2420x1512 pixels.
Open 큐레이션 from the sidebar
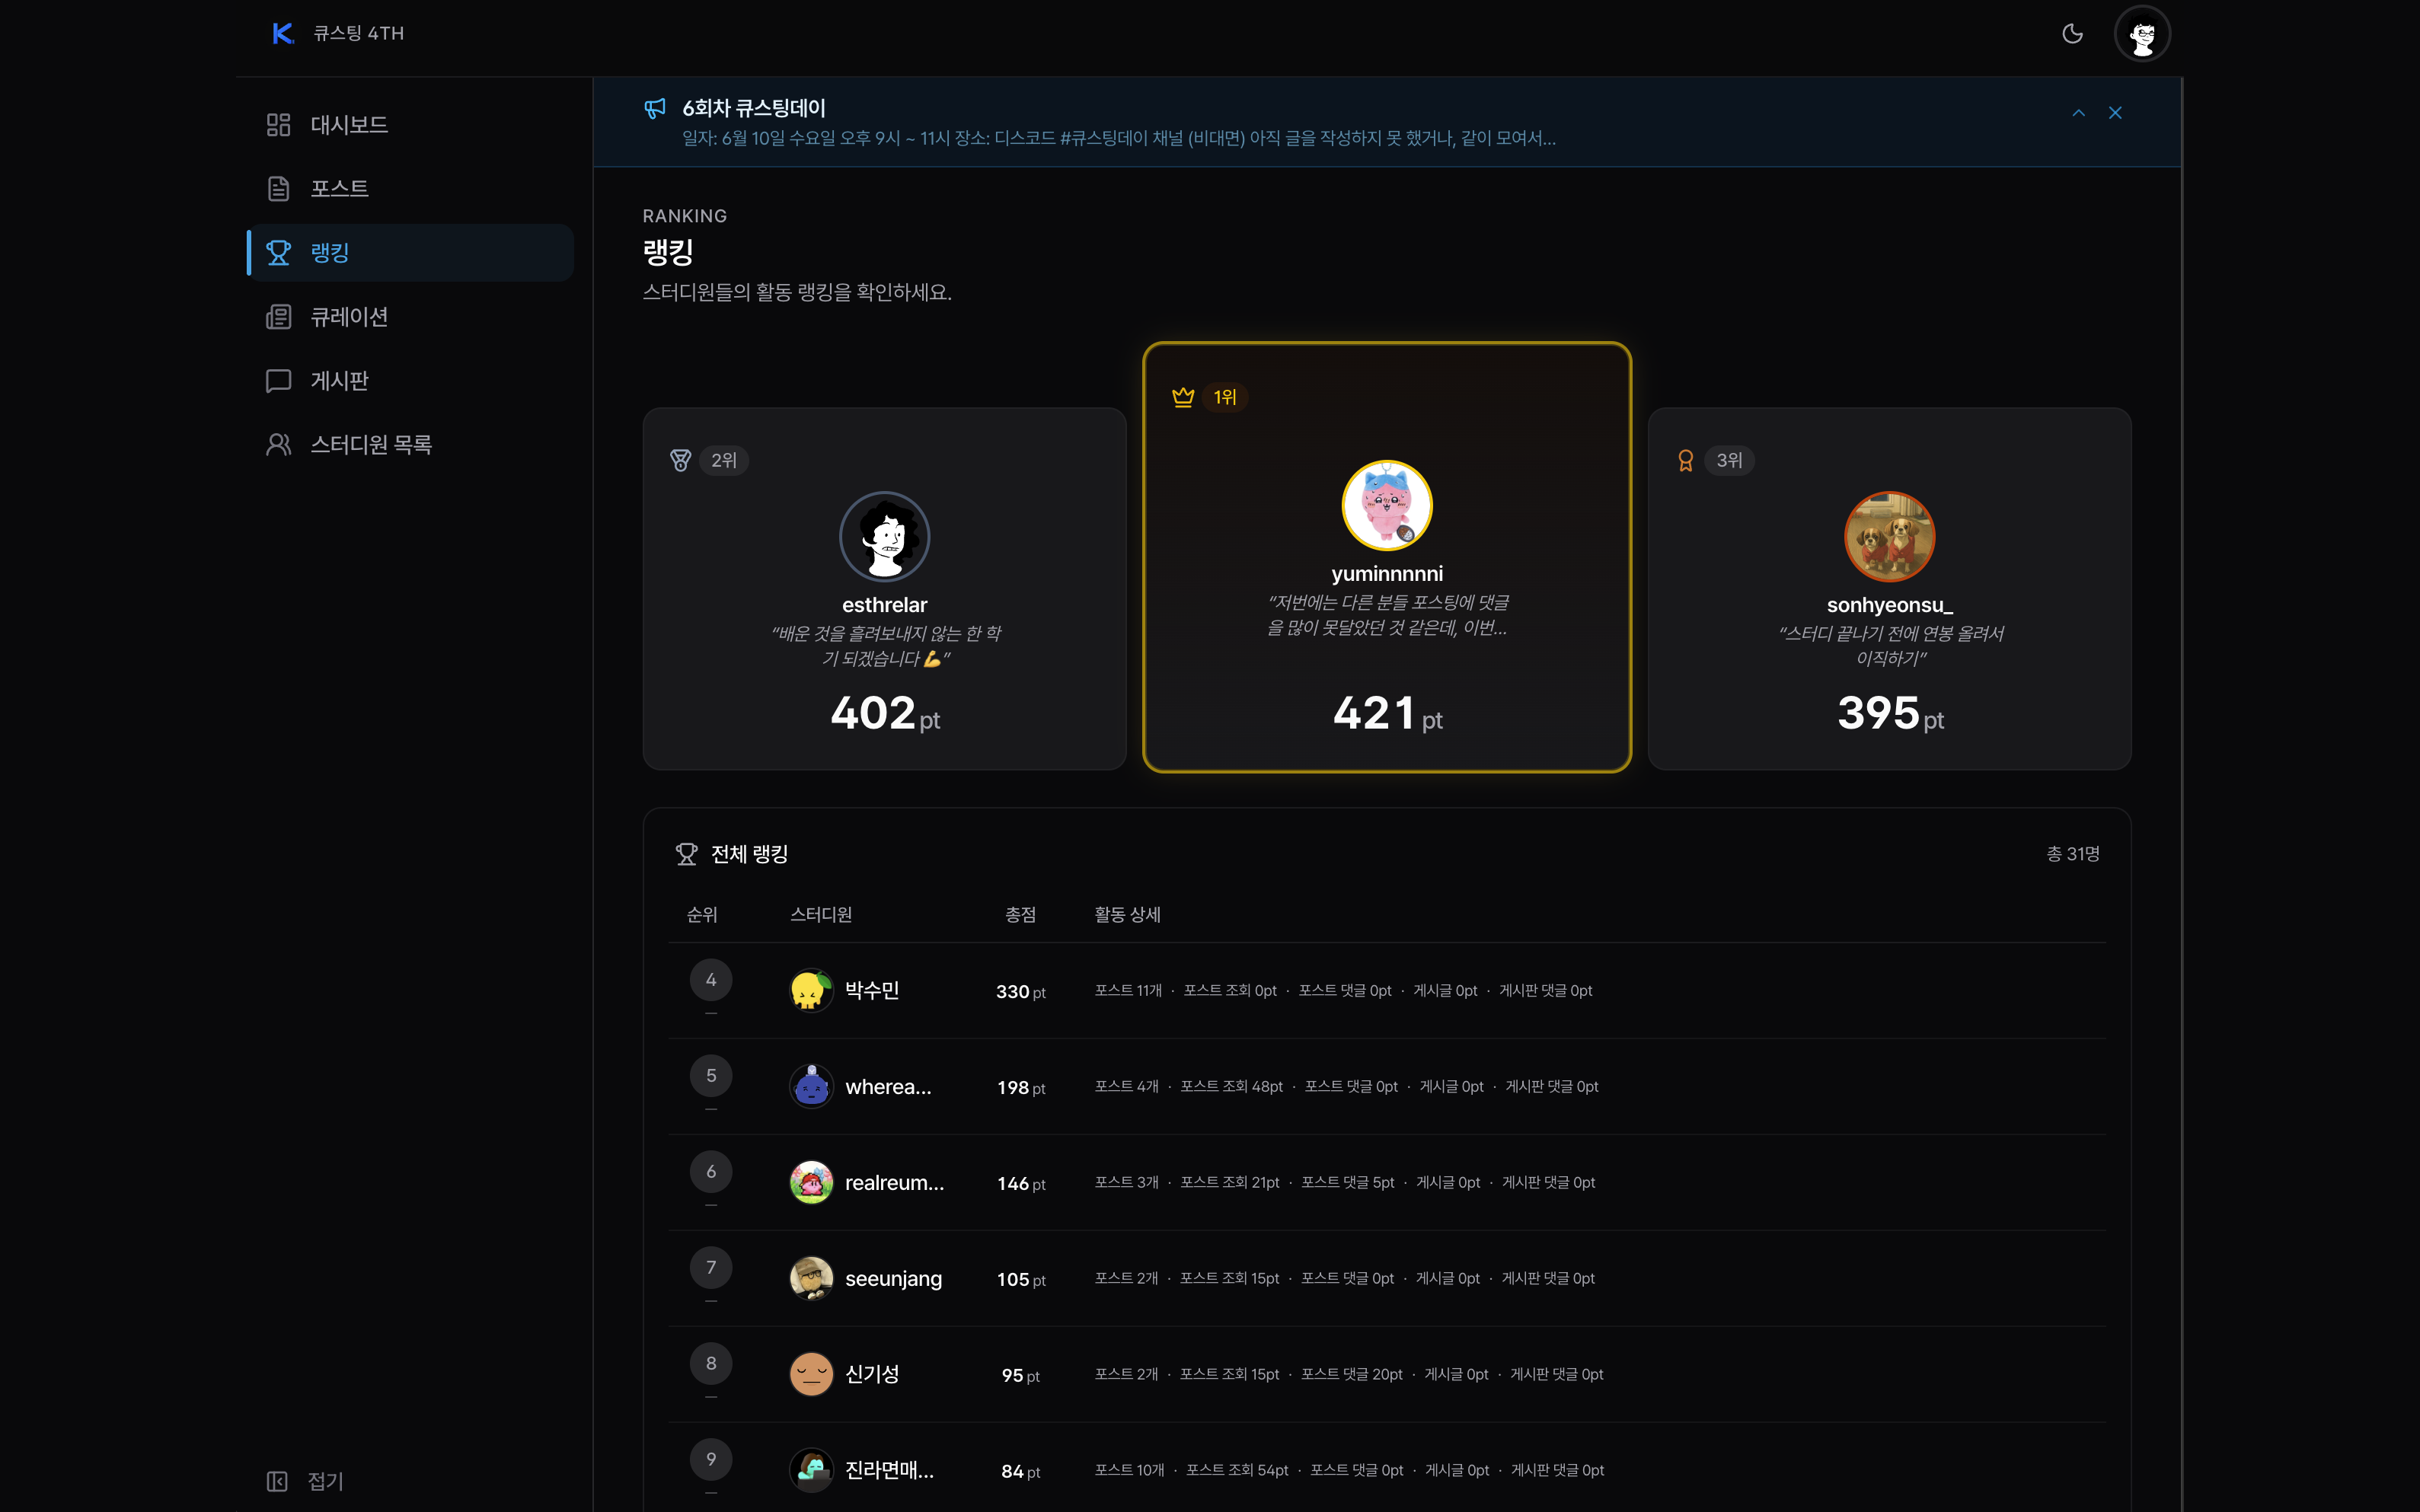[x=411, y=317]
